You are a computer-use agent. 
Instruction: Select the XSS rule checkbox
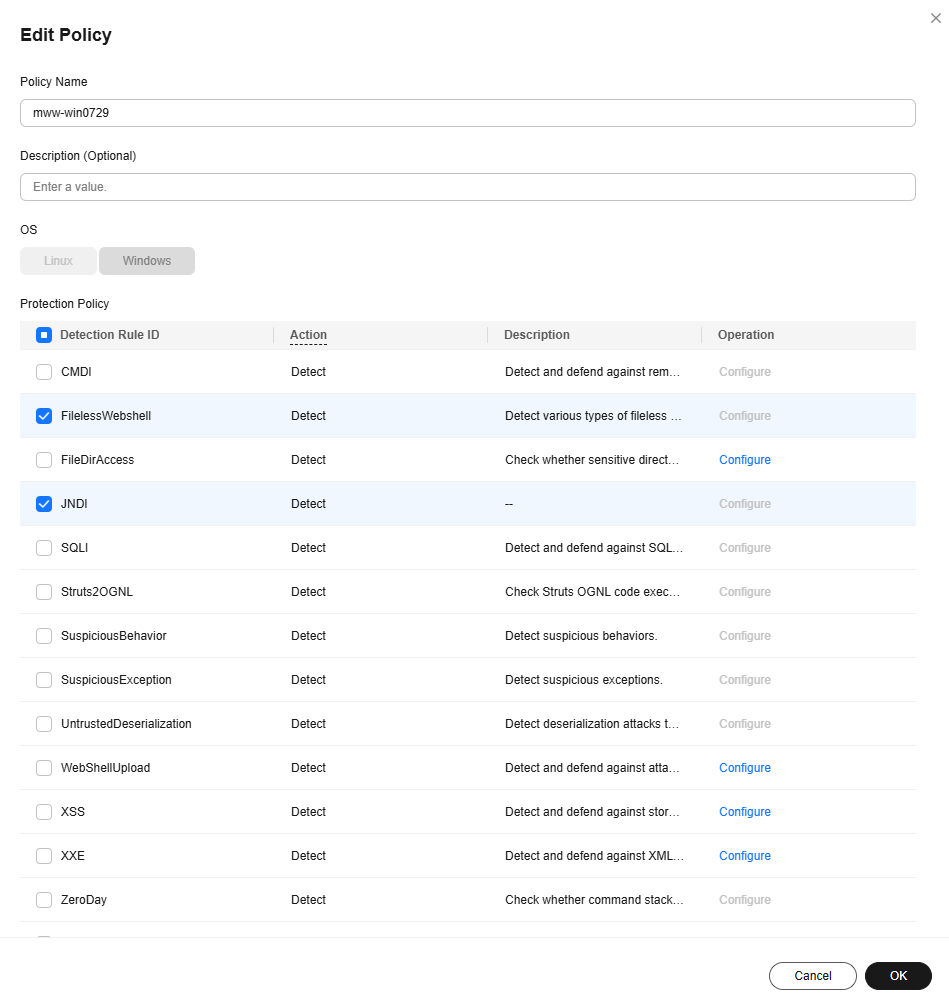pos(44,812)
